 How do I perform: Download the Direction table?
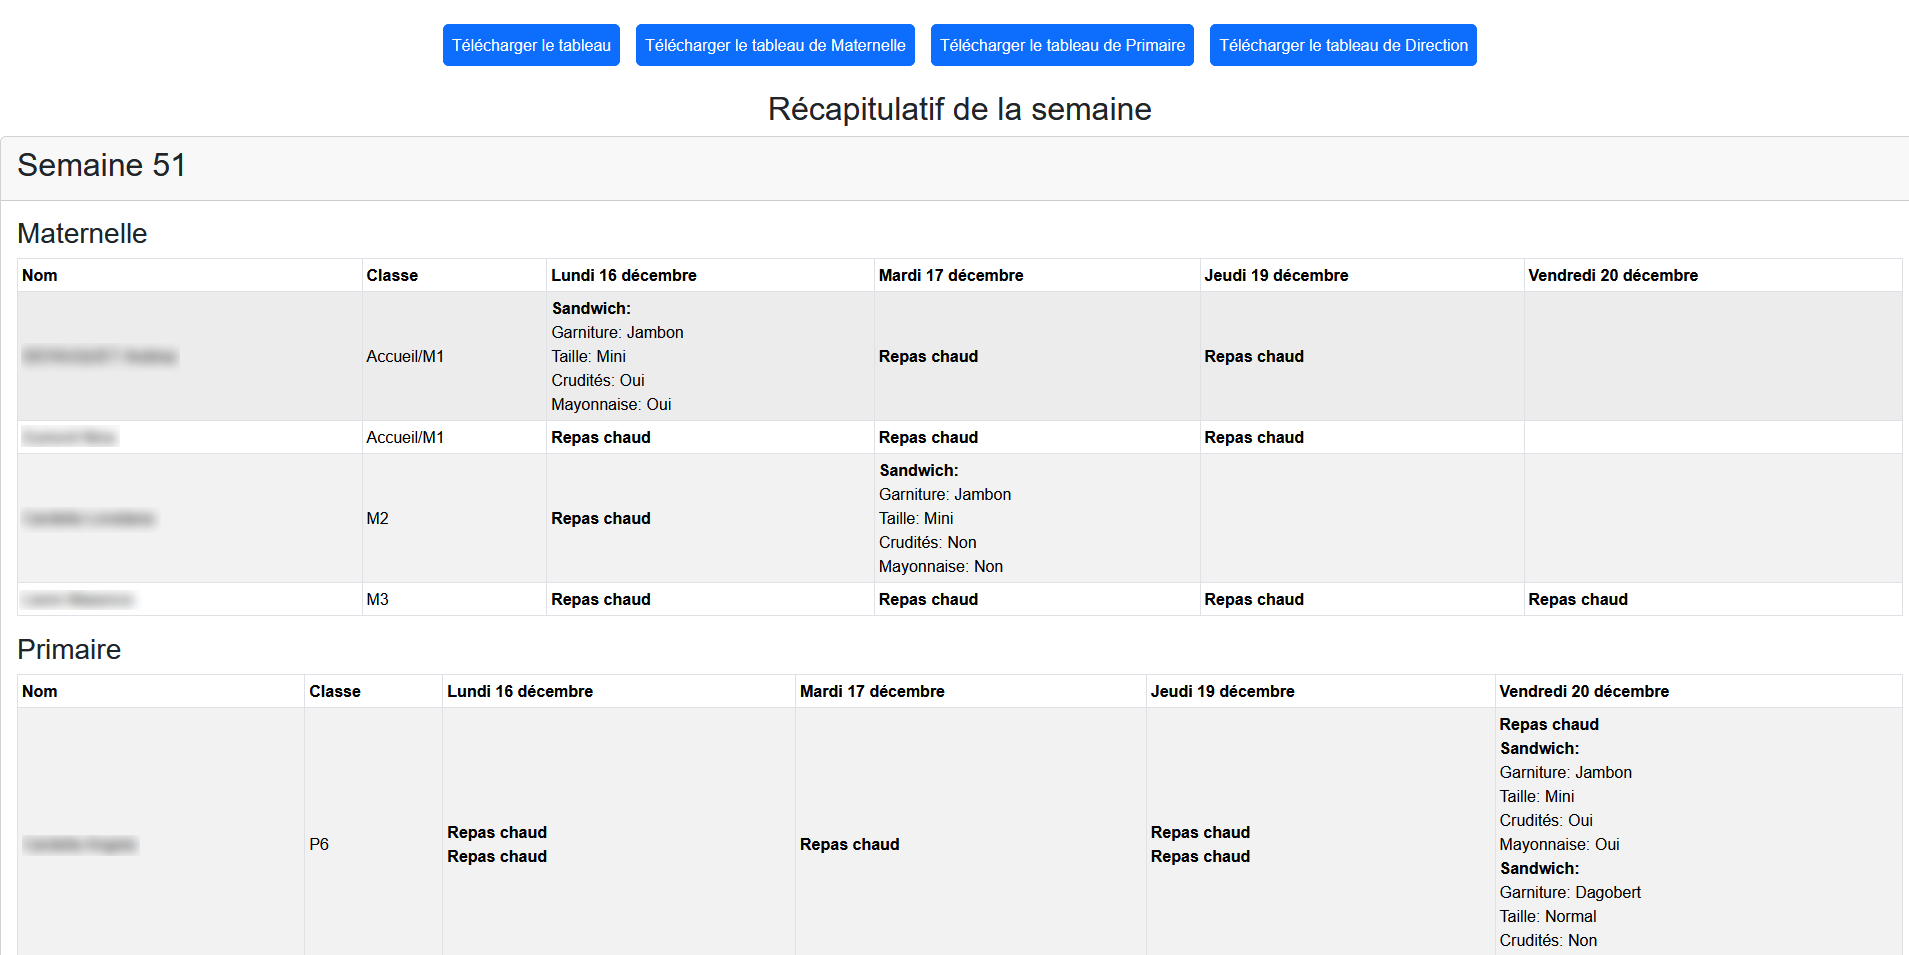(1343, 45)
